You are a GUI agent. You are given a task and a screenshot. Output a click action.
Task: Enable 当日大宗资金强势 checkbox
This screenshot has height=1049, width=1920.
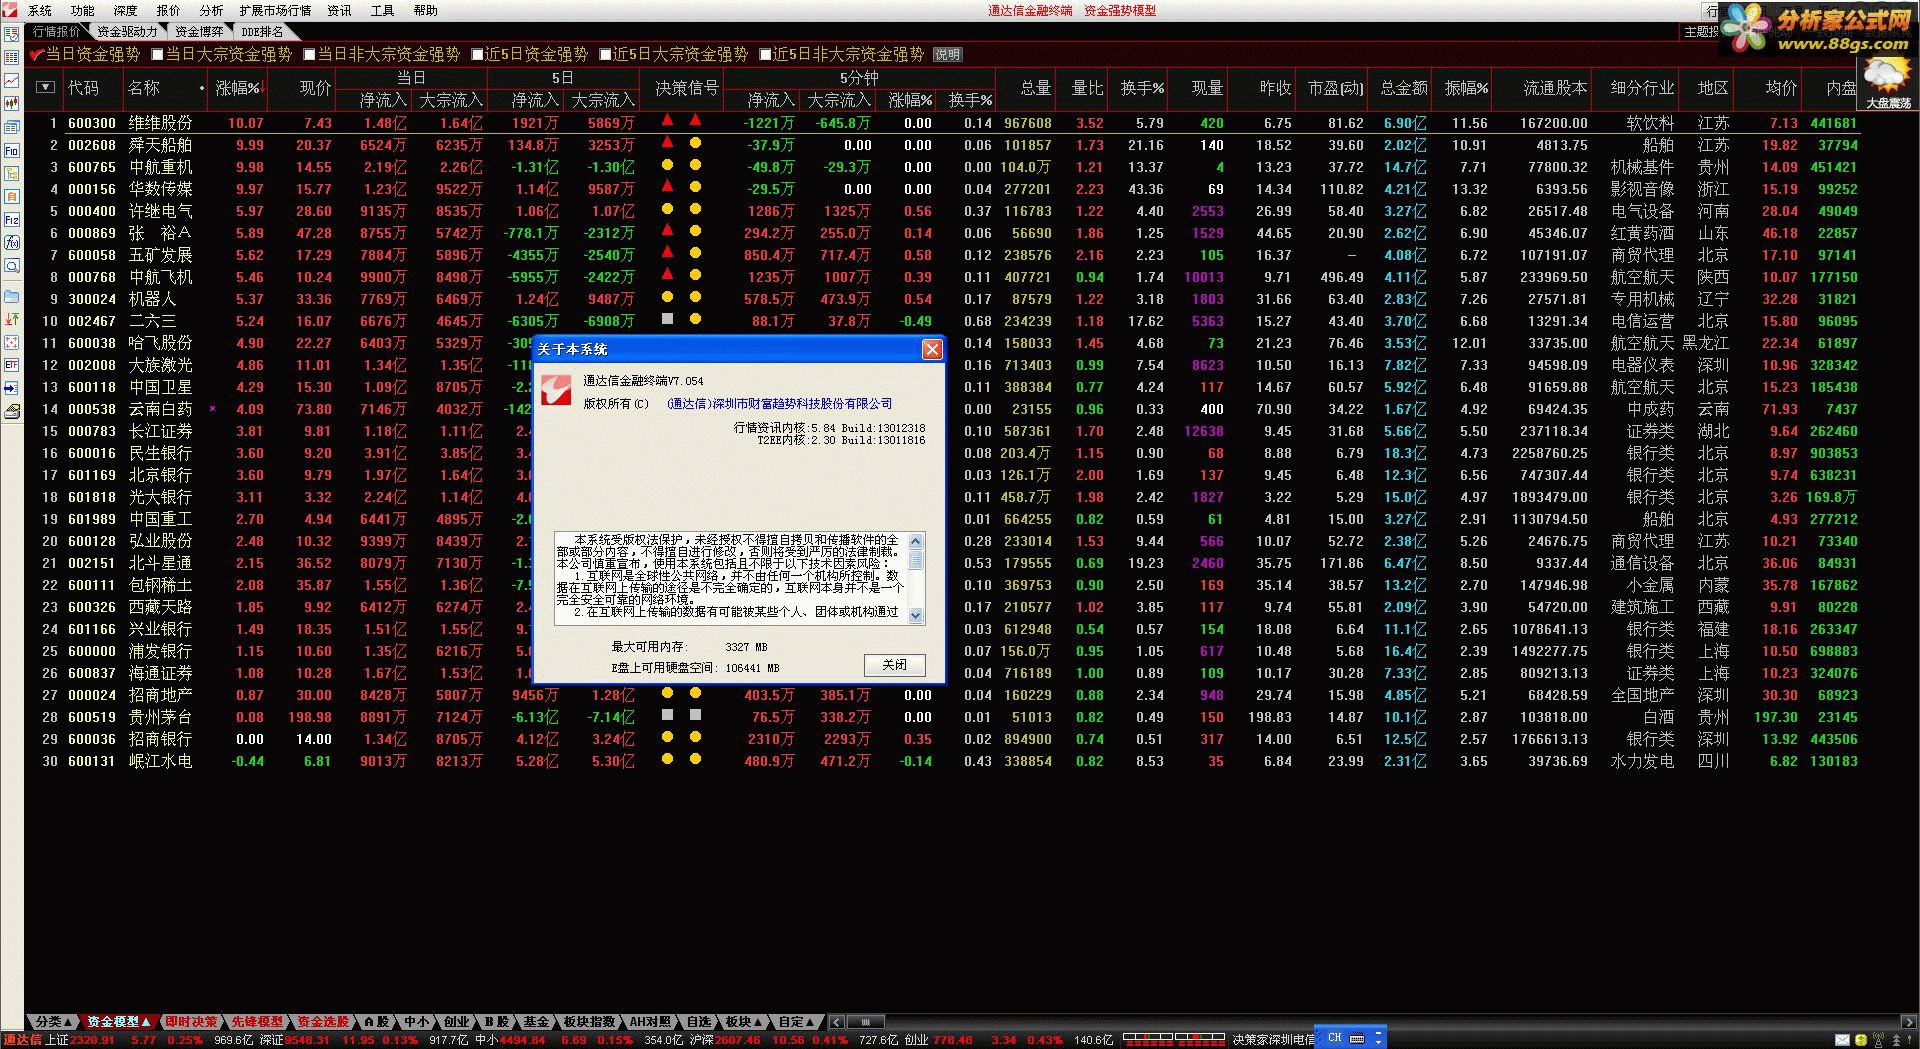157,54
